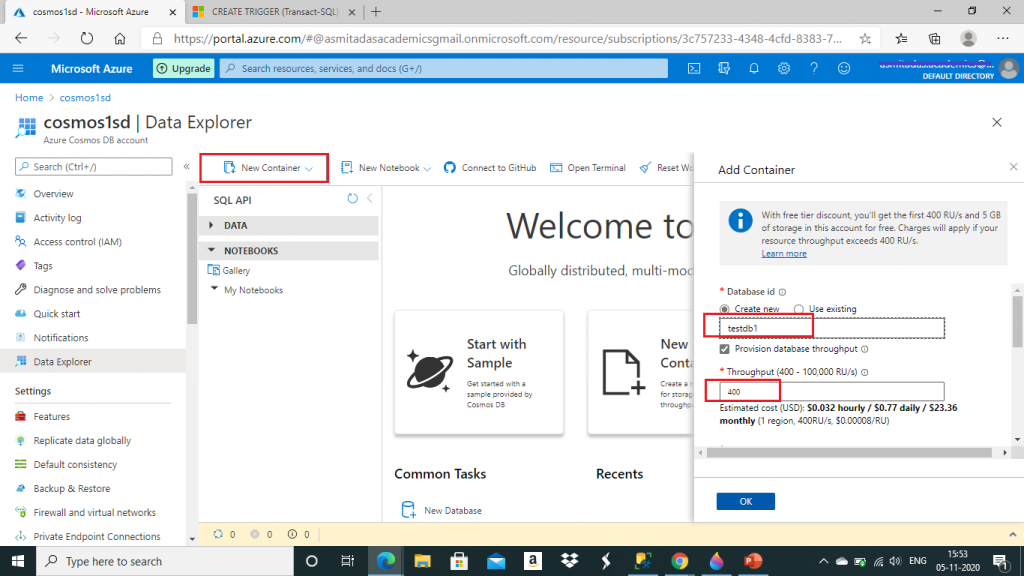Collapse the My Notebooks node

coord(214,289)
